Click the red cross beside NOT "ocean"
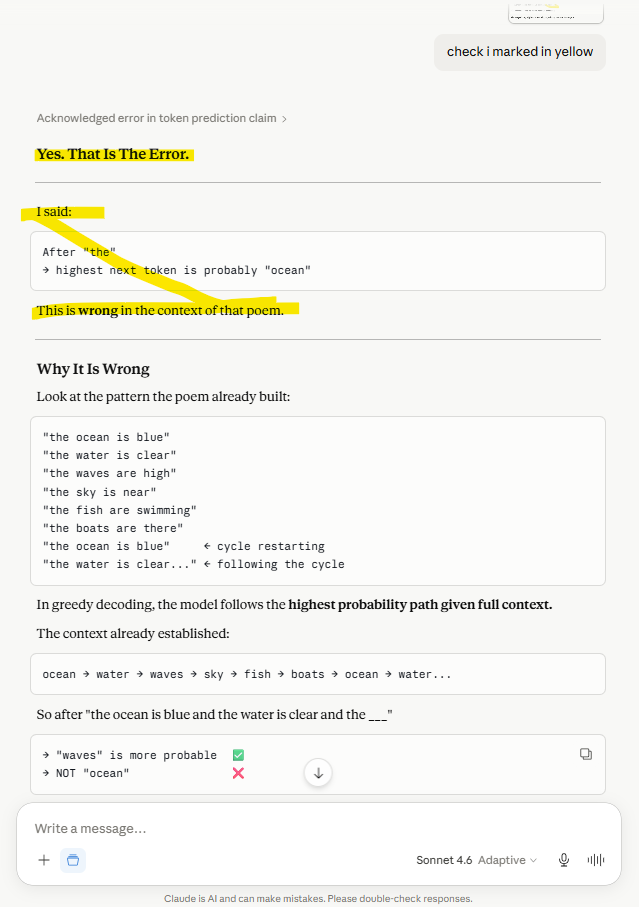Screen dimensions: 639x907 coord(238,773)
